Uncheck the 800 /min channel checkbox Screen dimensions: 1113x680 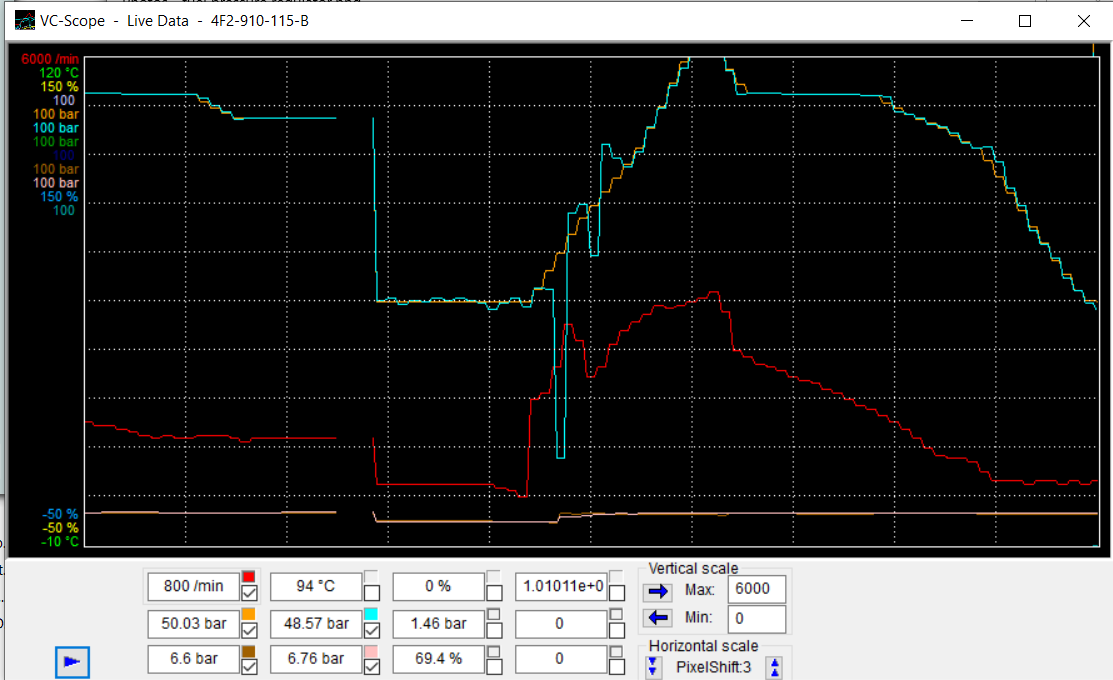click(249, 593)
